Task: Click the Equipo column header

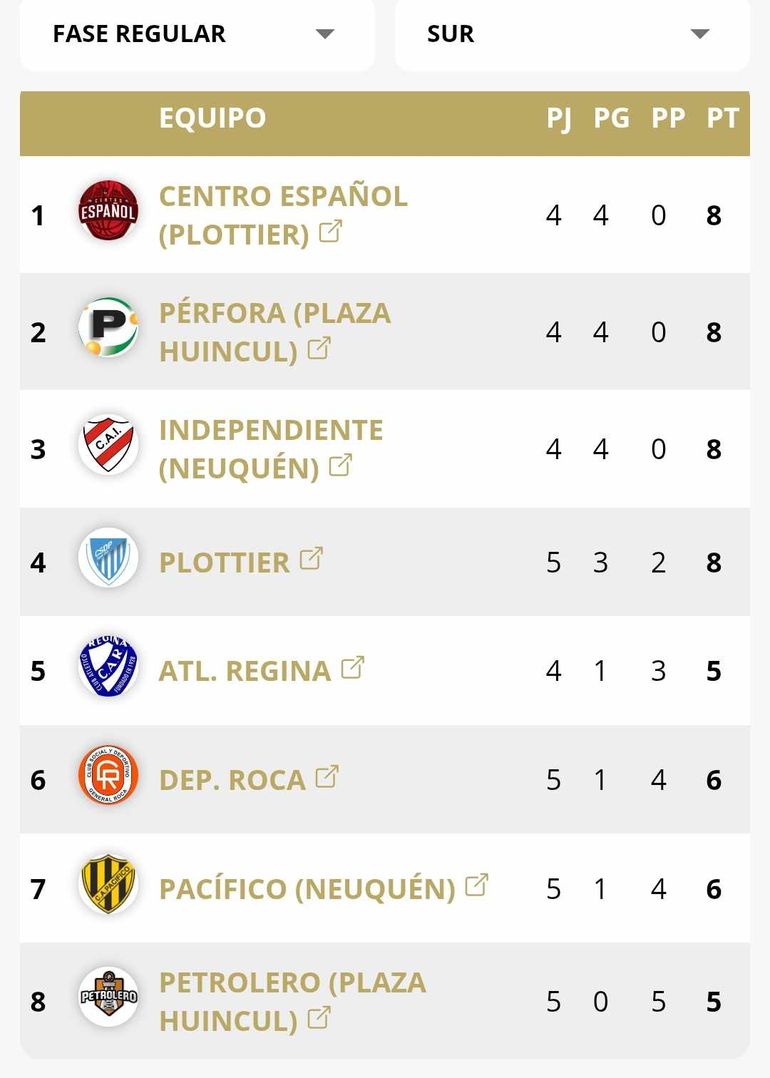Action: tap(212, 118)
